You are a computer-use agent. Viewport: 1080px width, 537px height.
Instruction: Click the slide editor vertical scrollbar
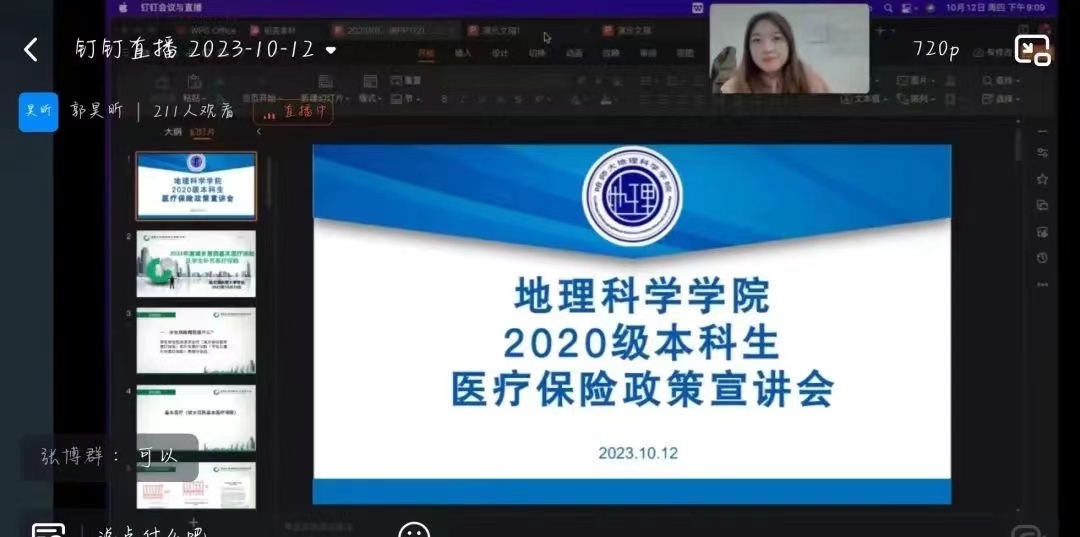click(1018, 145)
